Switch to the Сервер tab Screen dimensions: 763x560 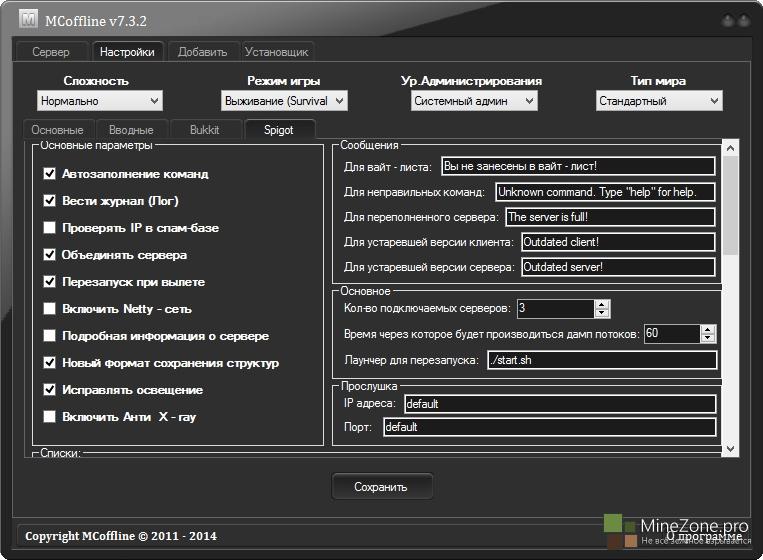[x=51, y=52]
